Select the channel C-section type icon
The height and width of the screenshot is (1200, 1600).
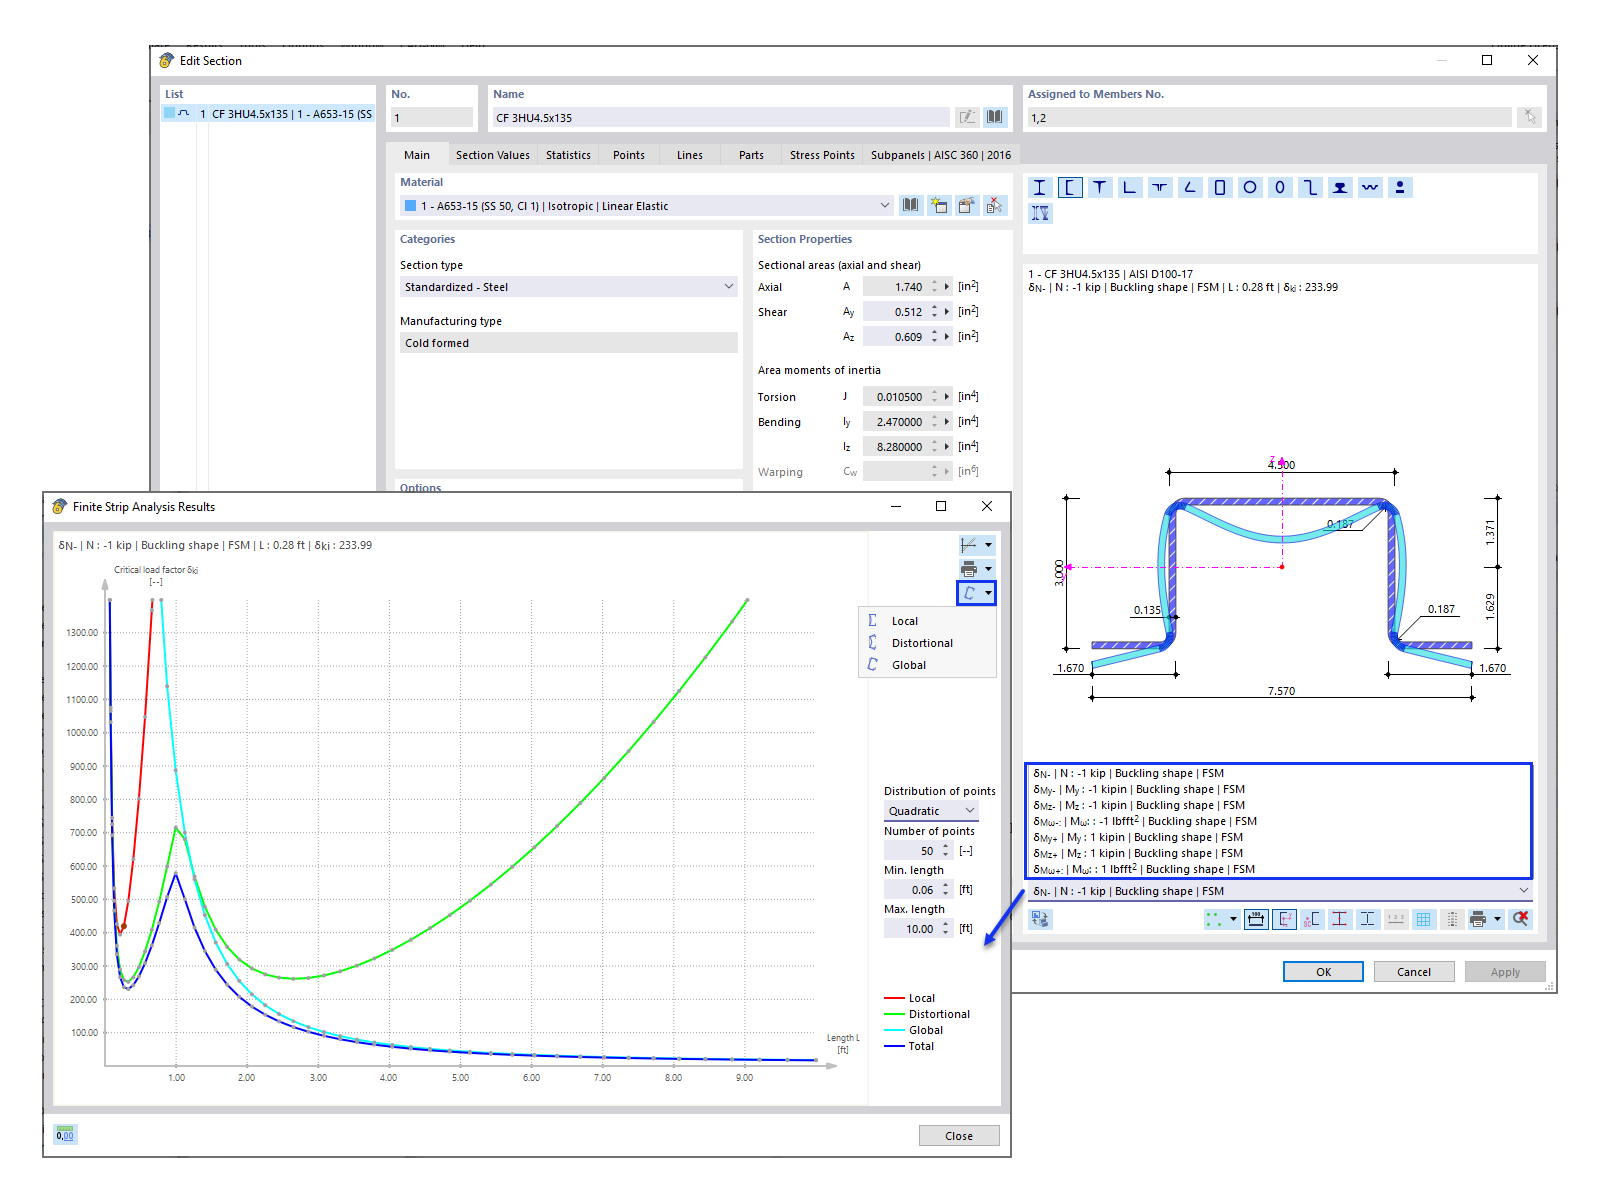click(1070, 187)
